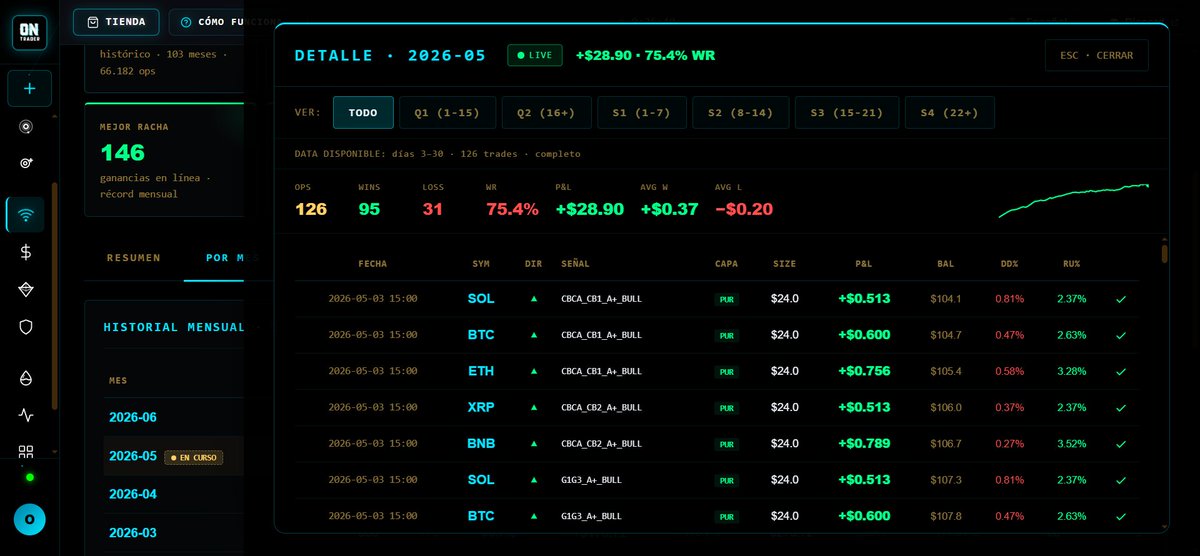Image resolution: width=1200 pixels, height=556 pixels.
Task: Click the ETH symbol cell
Action: click(x=481, y=371)
